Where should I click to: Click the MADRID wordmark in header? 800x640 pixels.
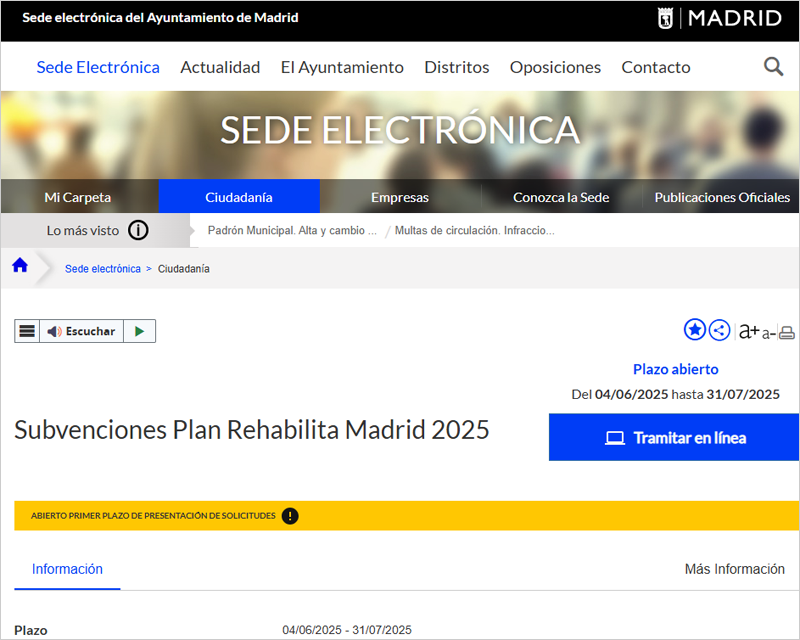click(735, 18)
